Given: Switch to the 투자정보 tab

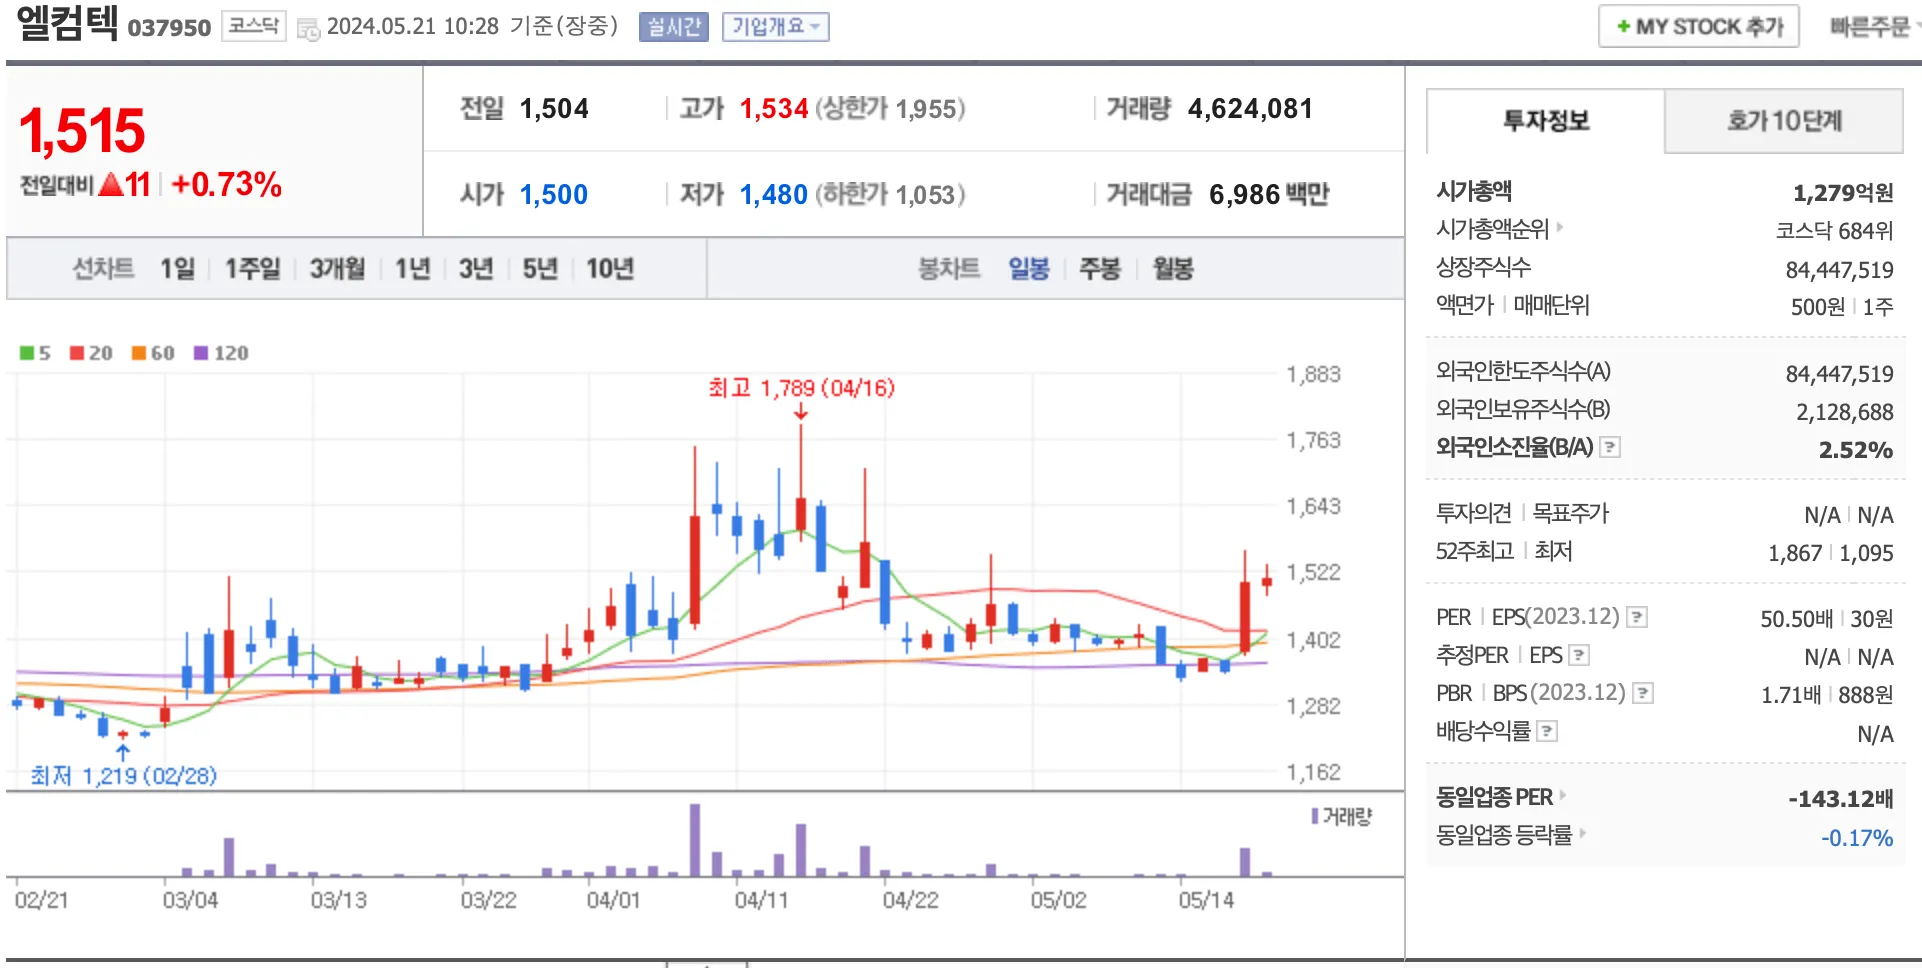Looking at the screenshot, I should (x=1545, y=121).
